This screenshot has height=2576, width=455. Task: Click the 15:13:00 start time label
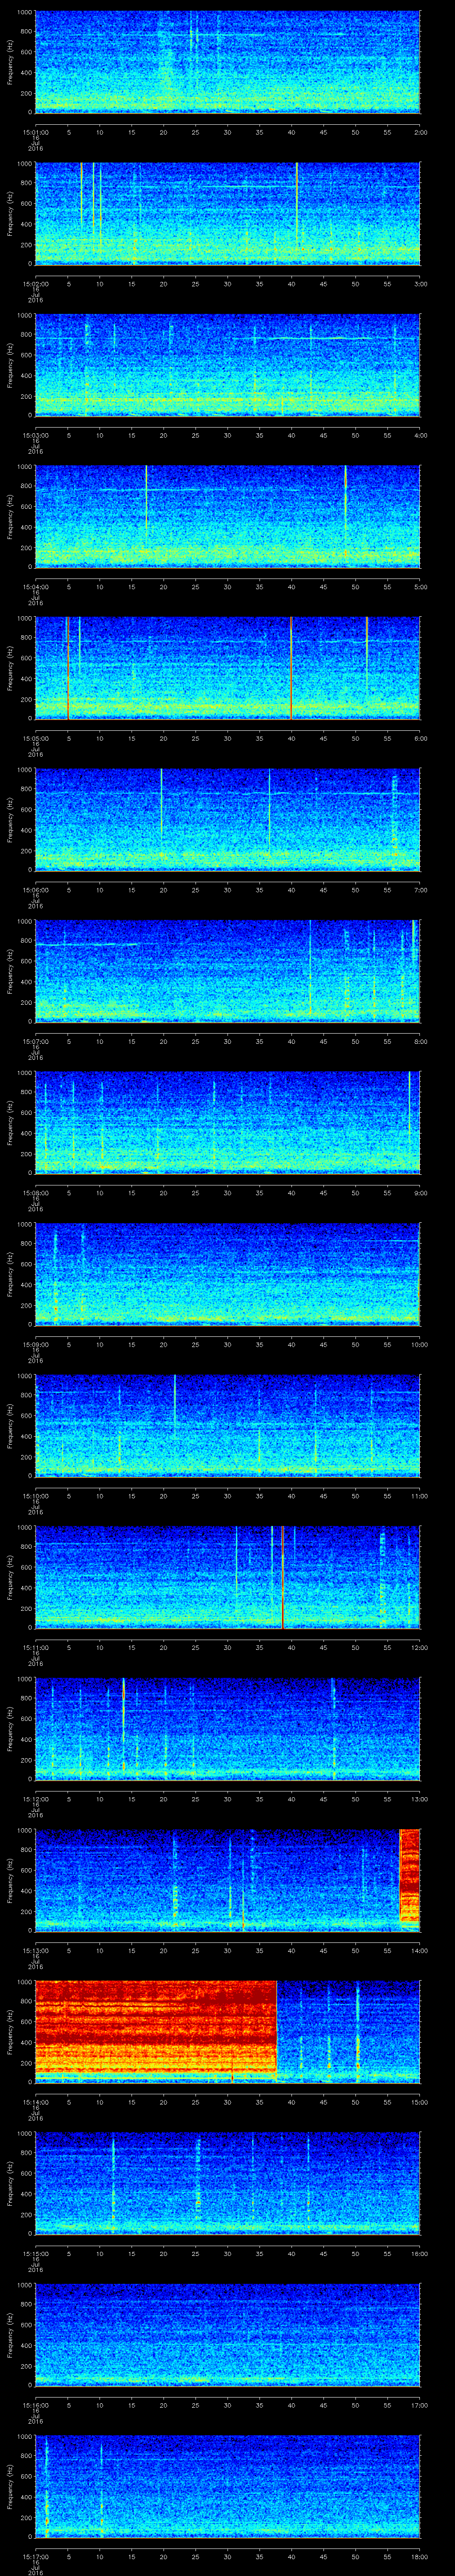point(35,1950)
